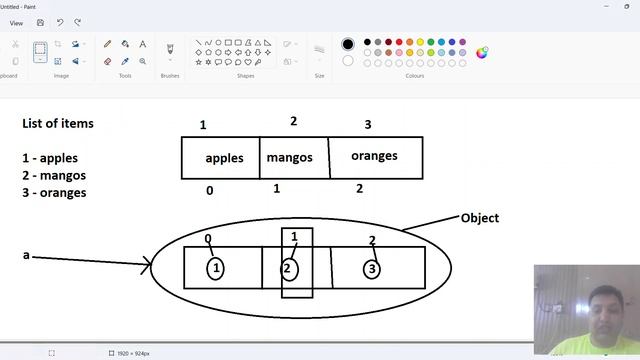Choose the Rectangle shape
640x360 pixels.
pos(228,42)
